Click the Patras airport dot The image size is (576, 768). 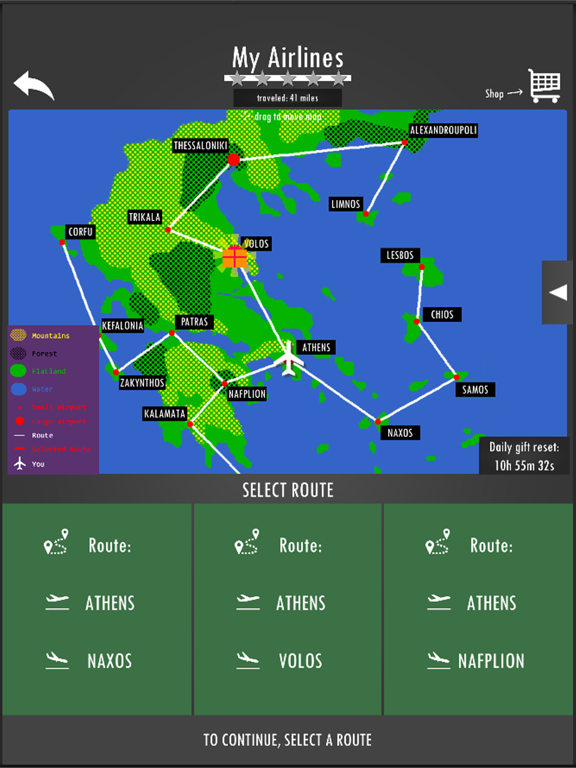point(172,333)
